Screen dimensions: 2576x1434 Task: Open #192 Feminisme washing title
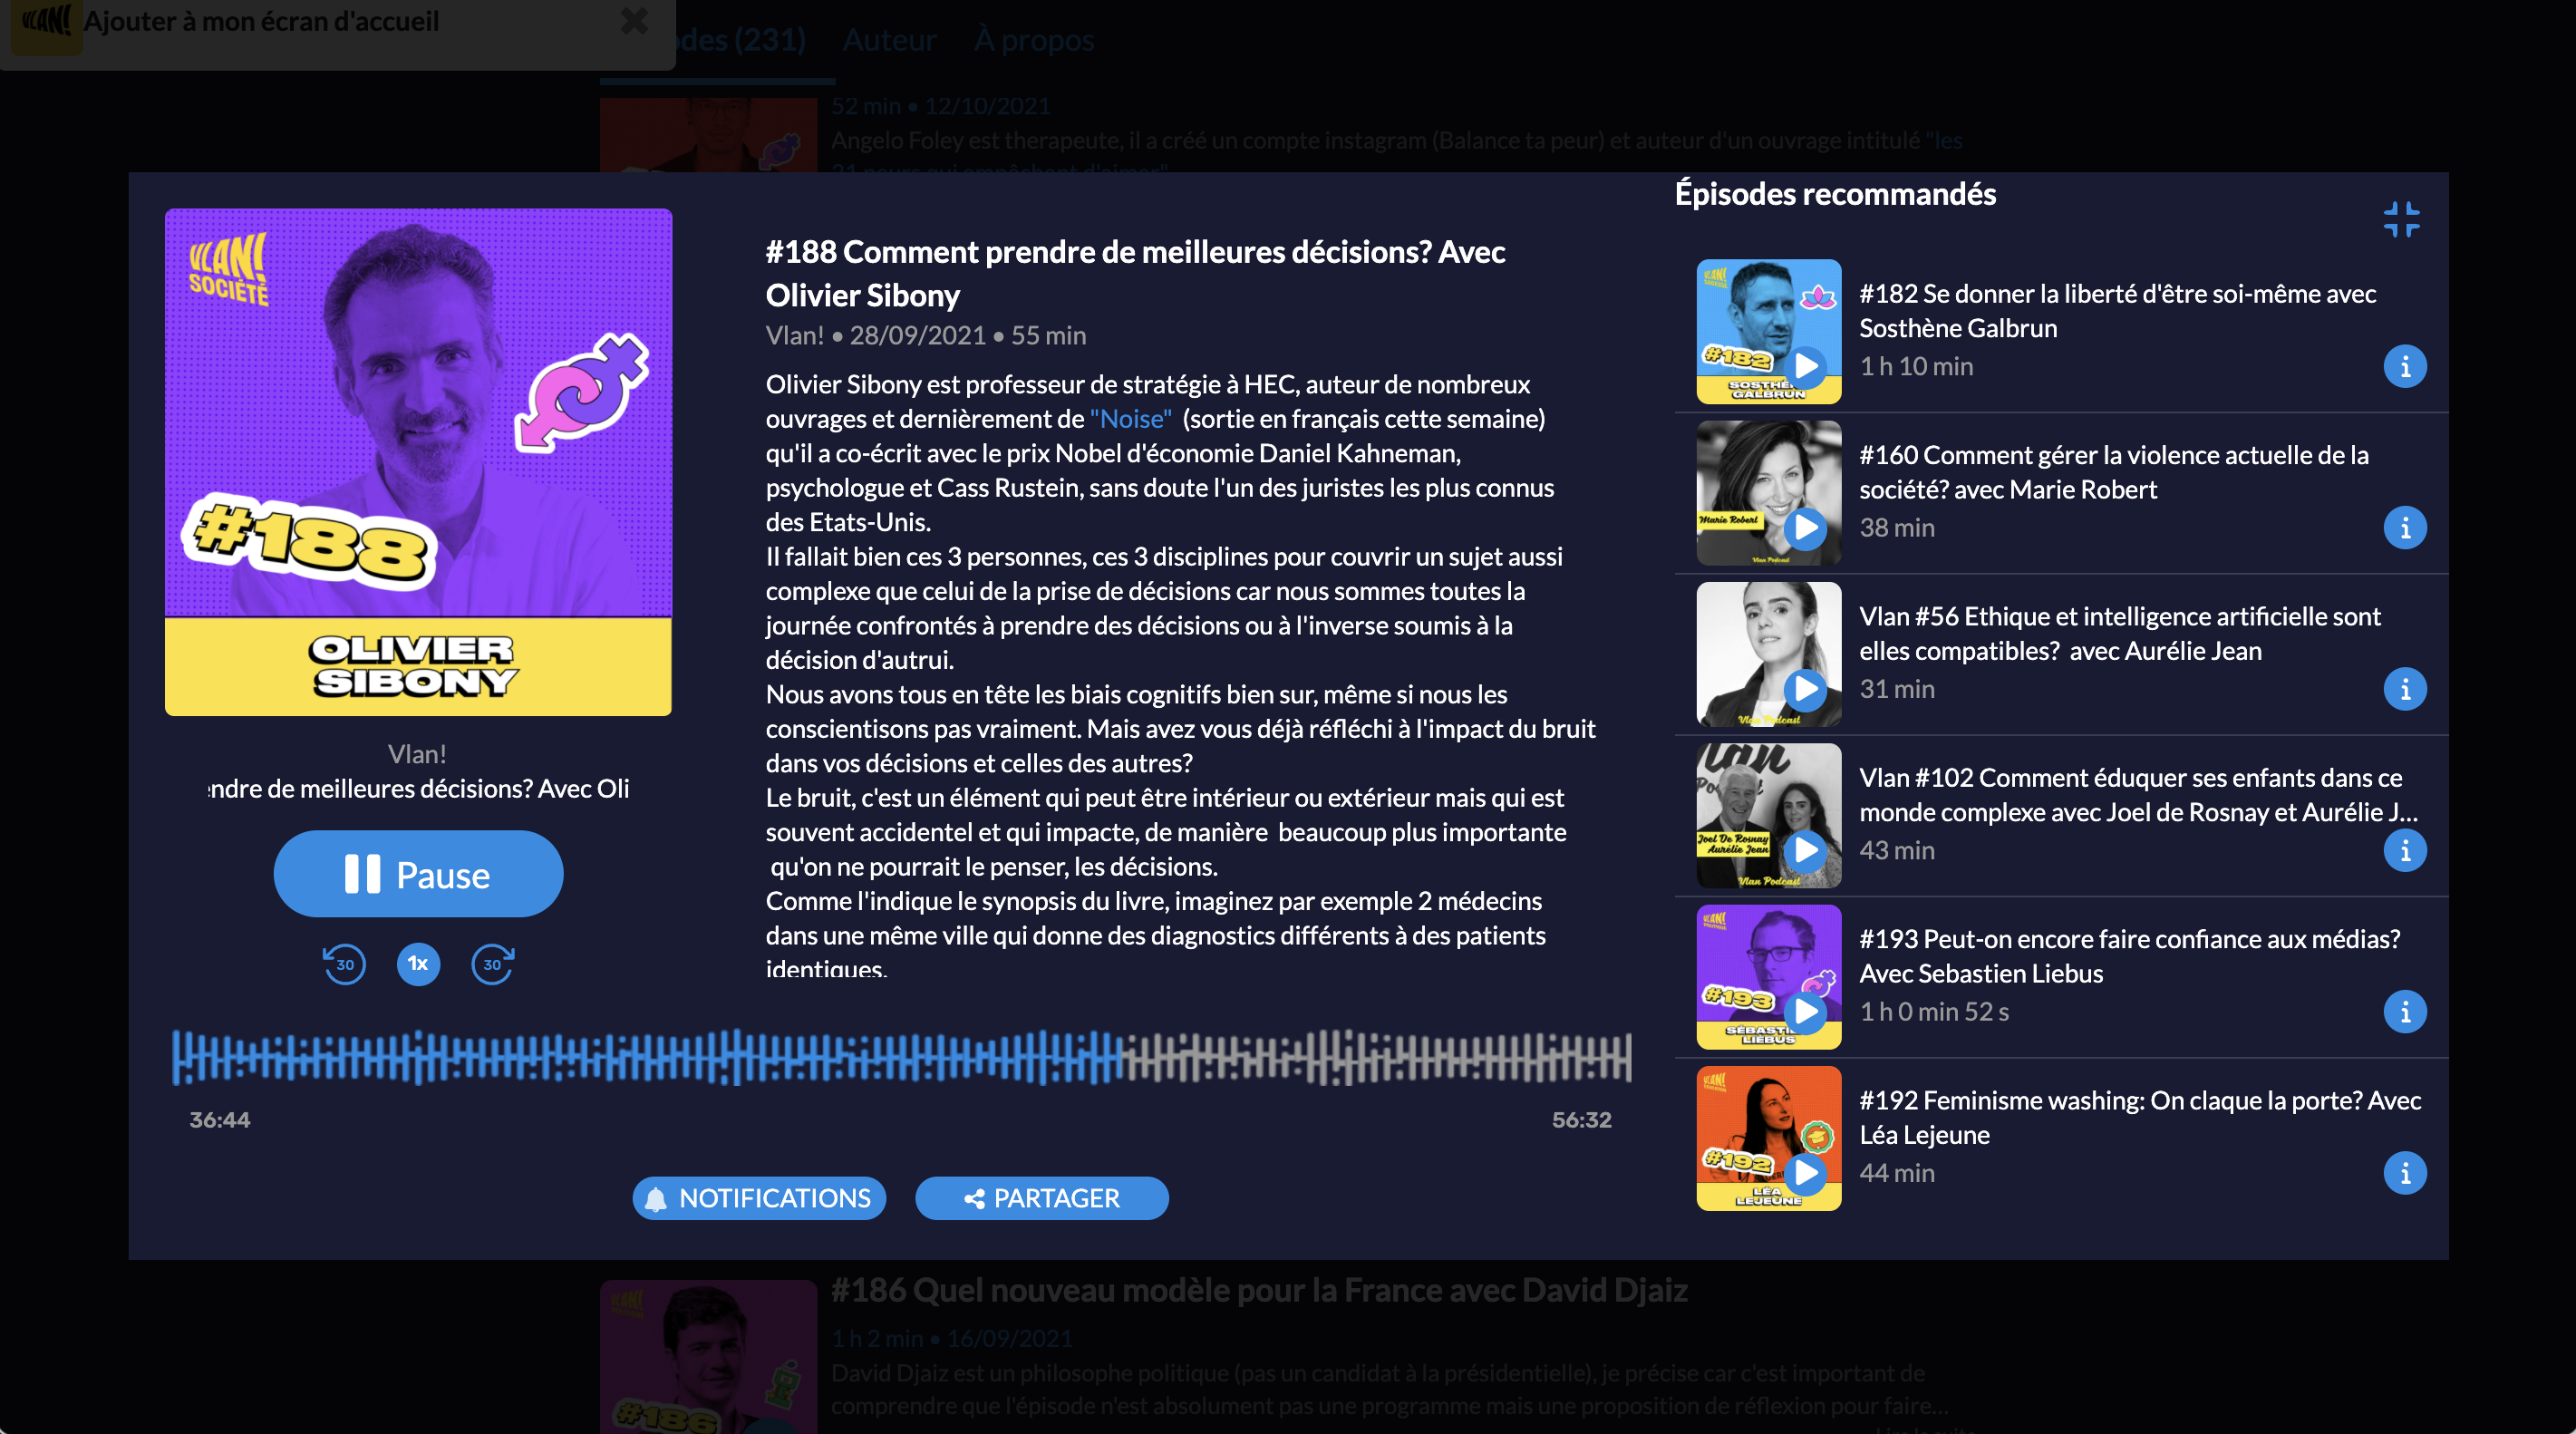tap(2140, 1117)
